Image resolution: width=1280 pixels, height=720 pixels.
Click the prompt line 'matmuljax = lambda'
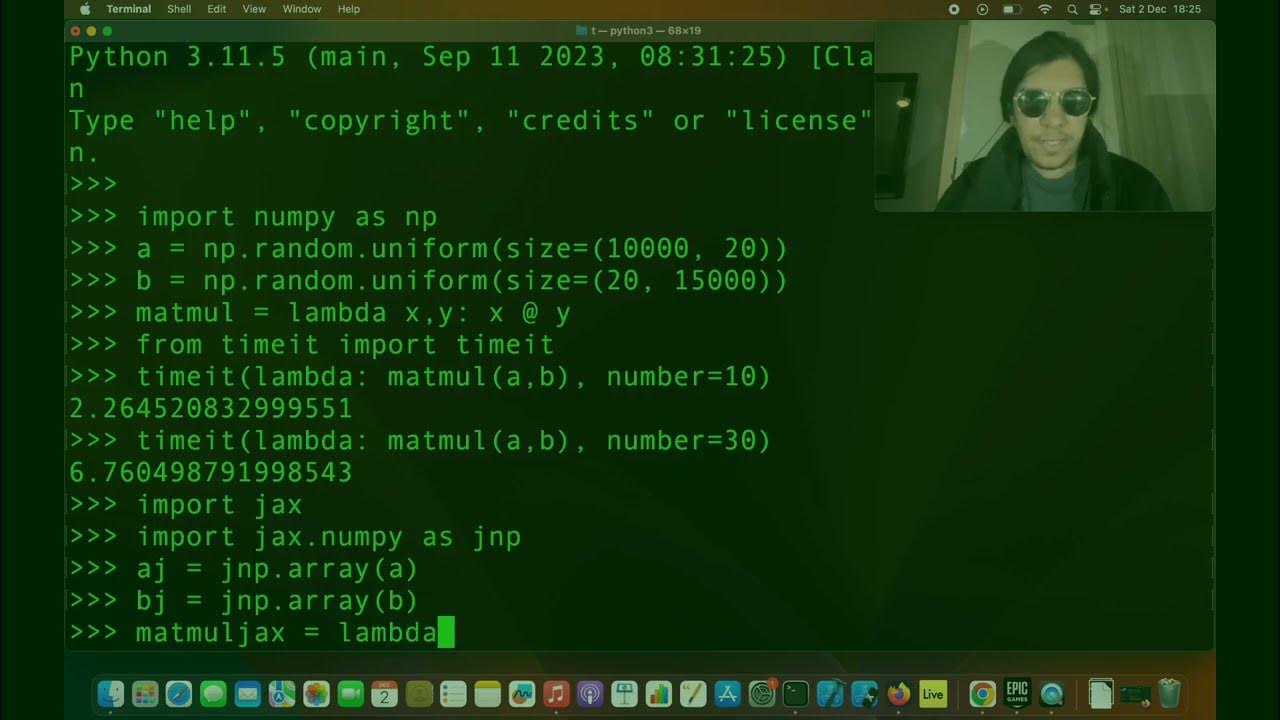click(262, 633)
